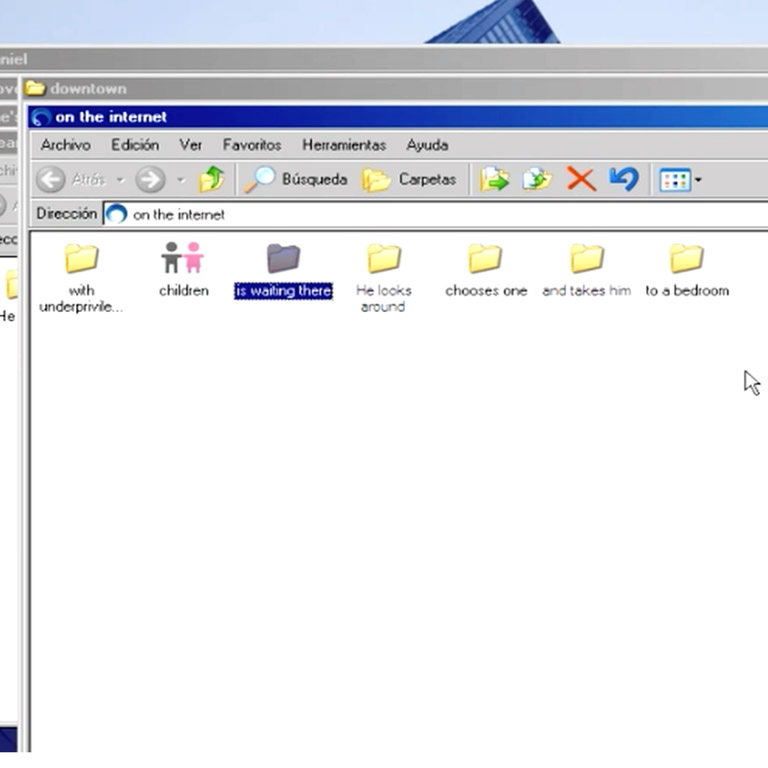Viewport: 768px width, 768px height.
Task: Open the Favoritos menu
Action: pyautogui.click(x=251, y=145)
